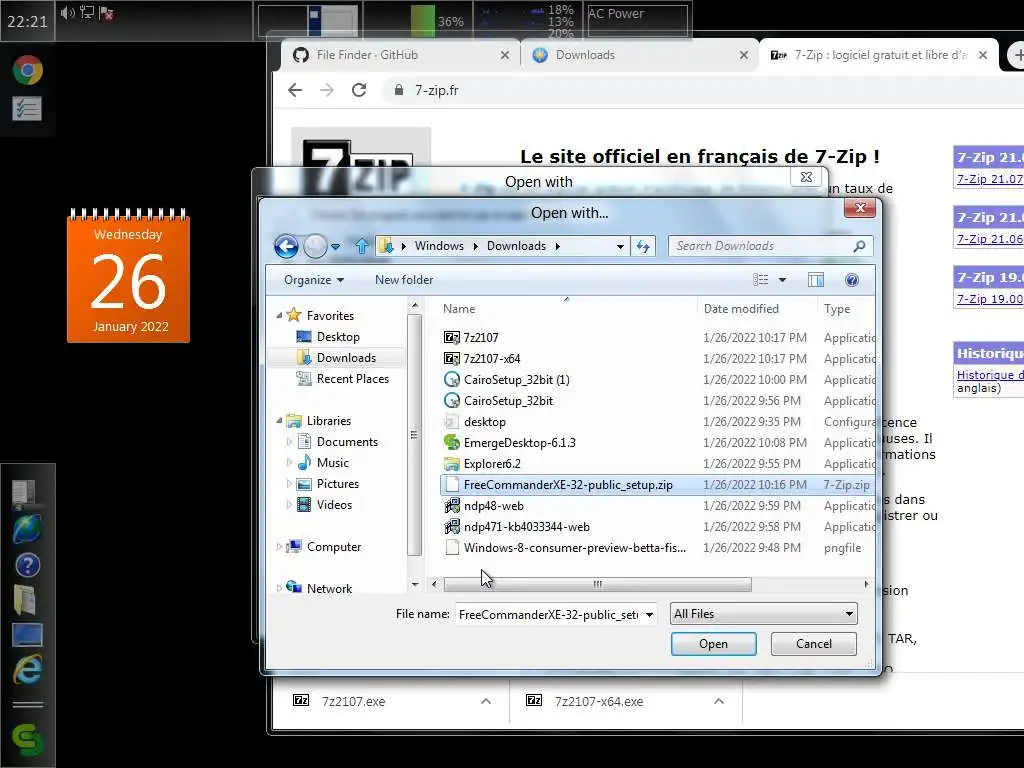The image size is (1024, 768).
Task: Click New folder button
Action: (404, 280)
